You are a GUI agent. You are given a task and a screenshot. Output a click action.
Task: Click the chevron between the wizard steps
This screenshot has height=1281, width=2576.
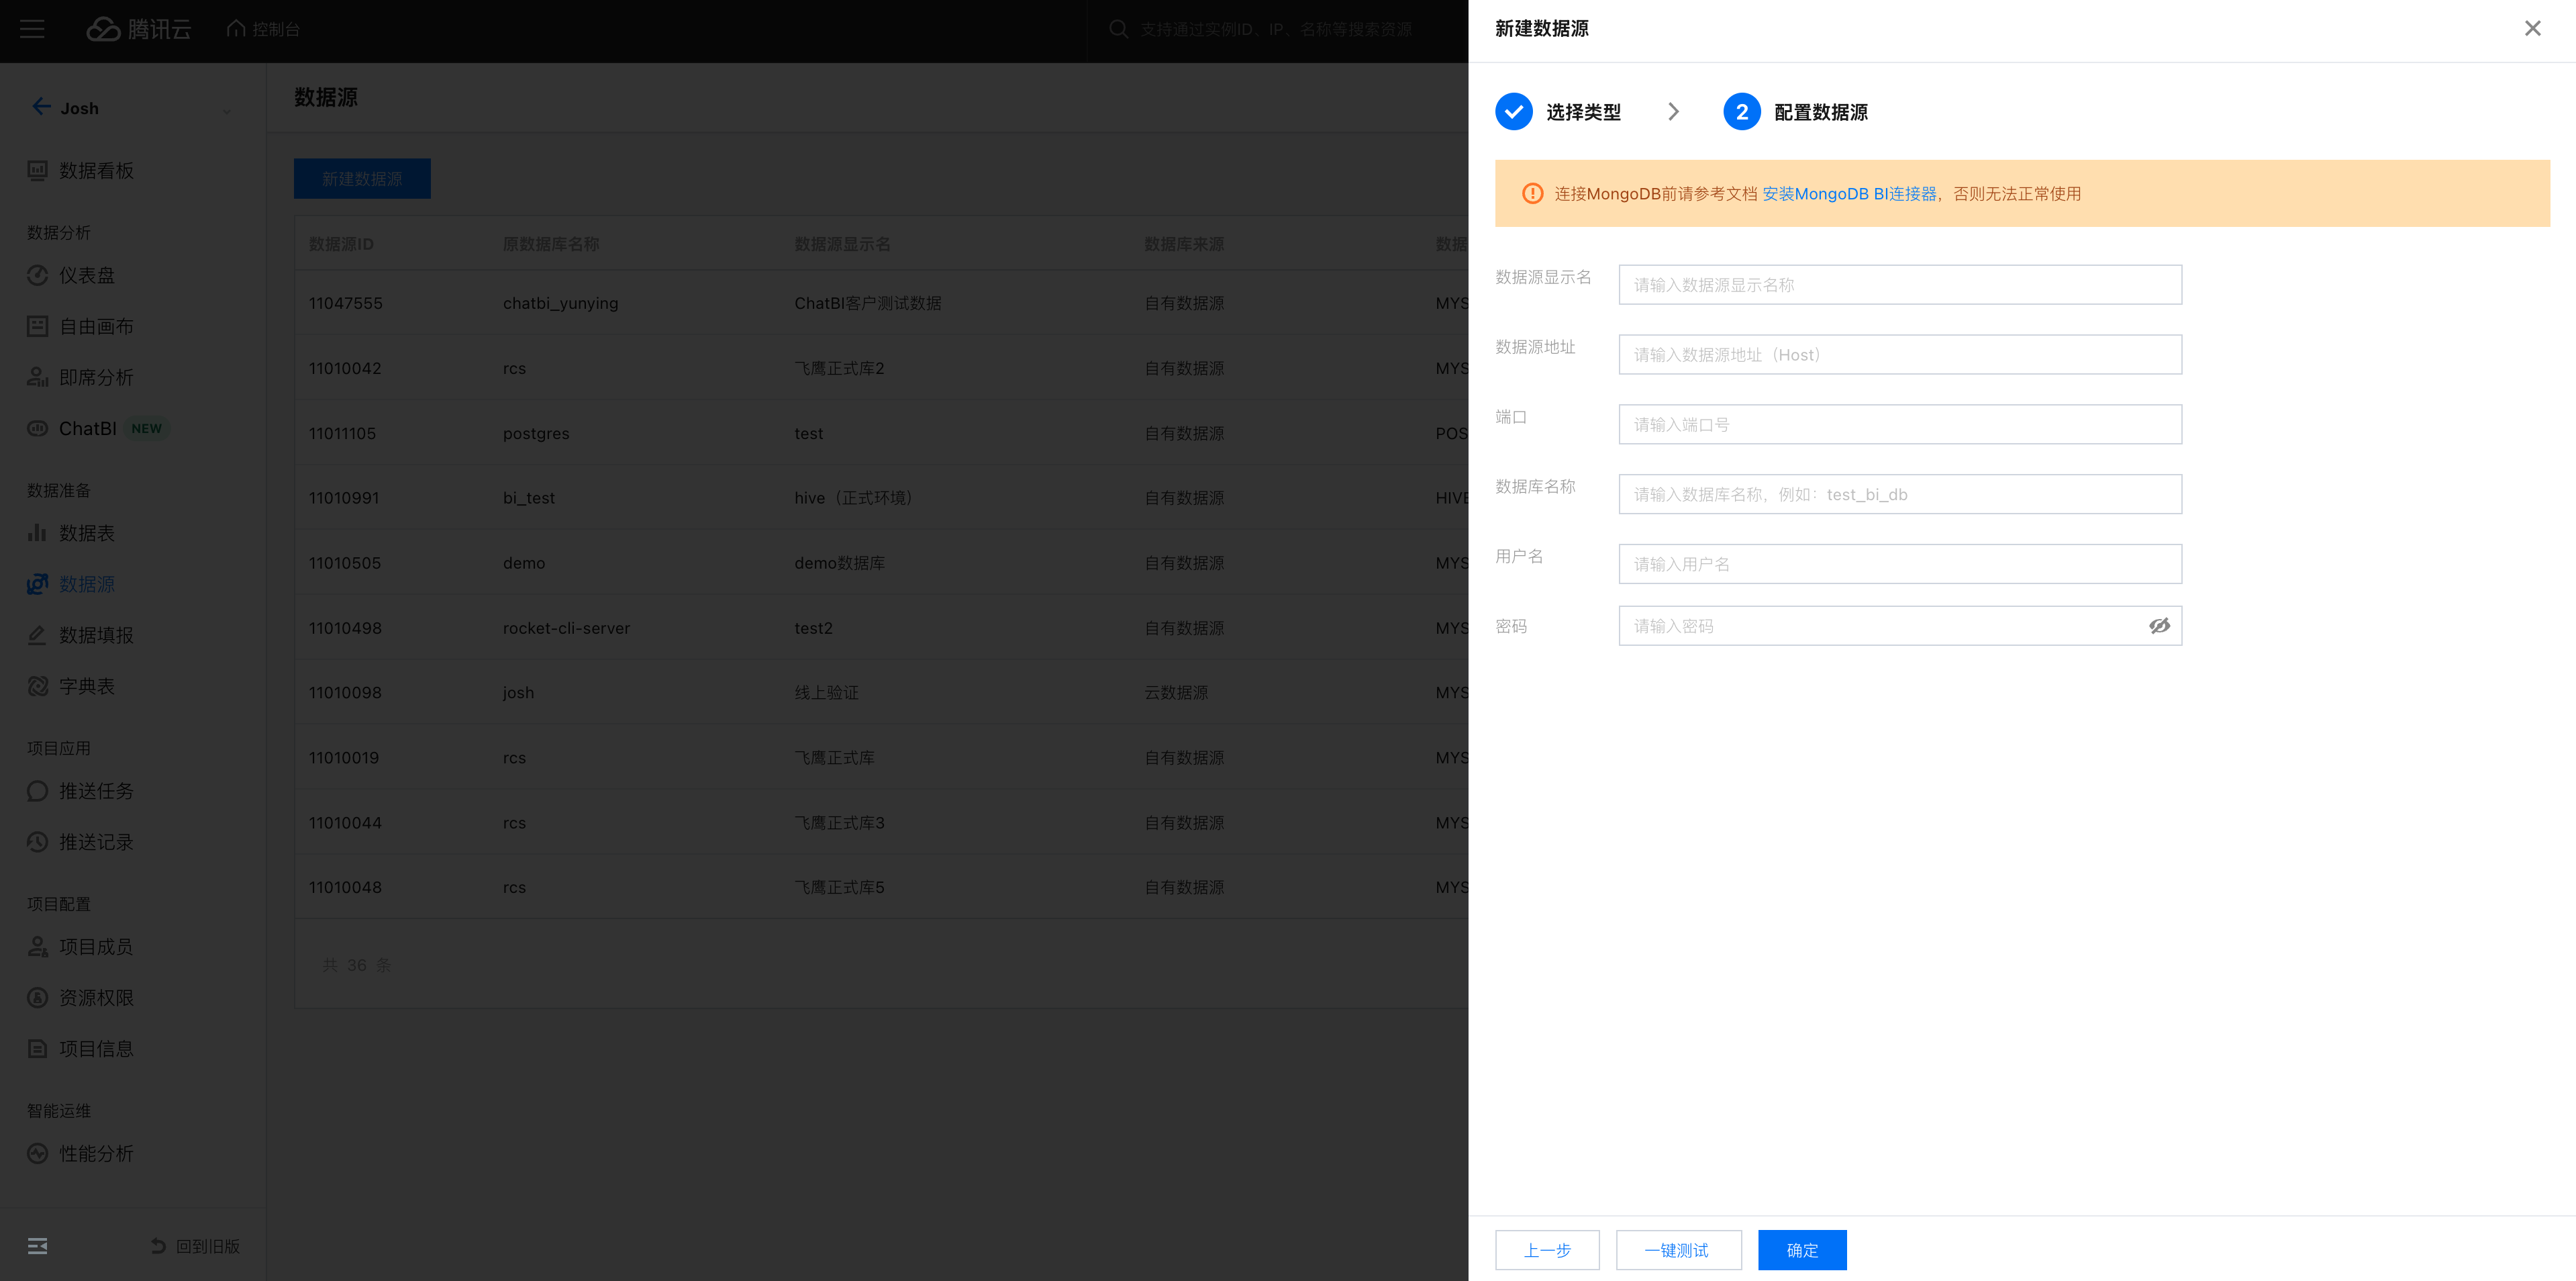(1673, 112)
